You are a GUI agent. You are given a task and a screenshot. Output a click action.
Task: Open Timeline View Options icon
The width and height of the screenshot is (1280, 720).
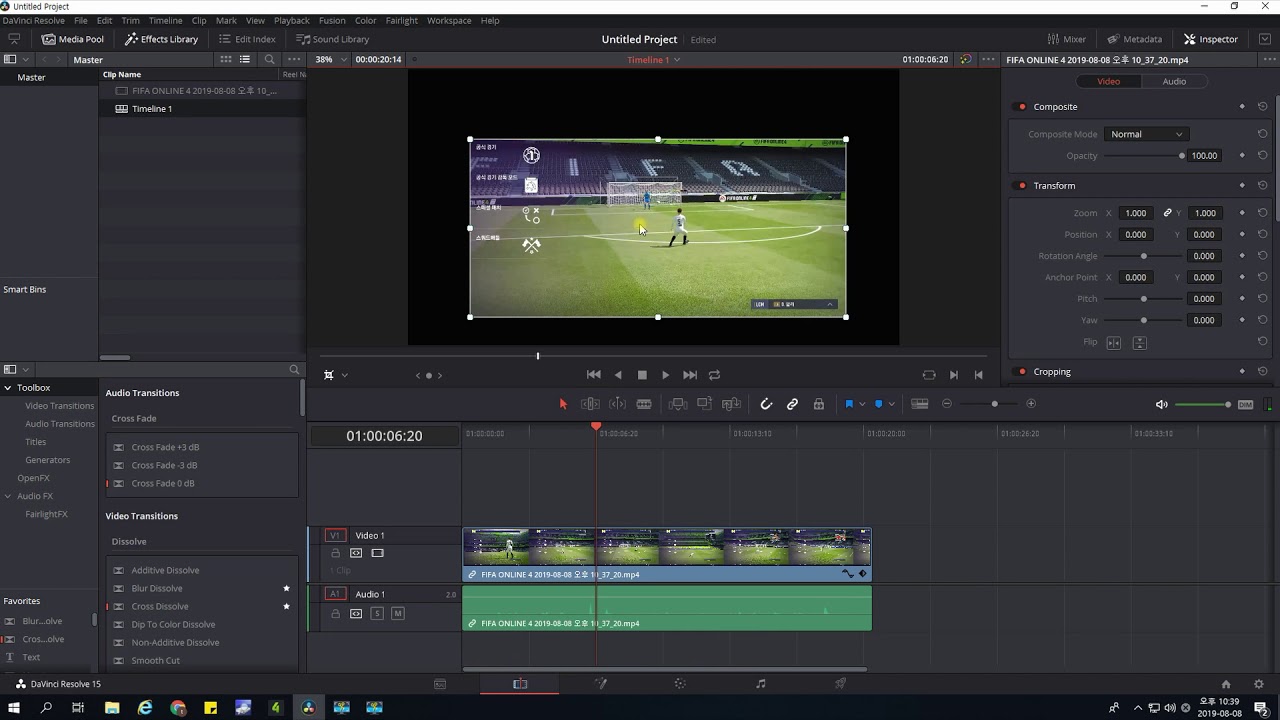pyautogui.click(x=920, y=404)
